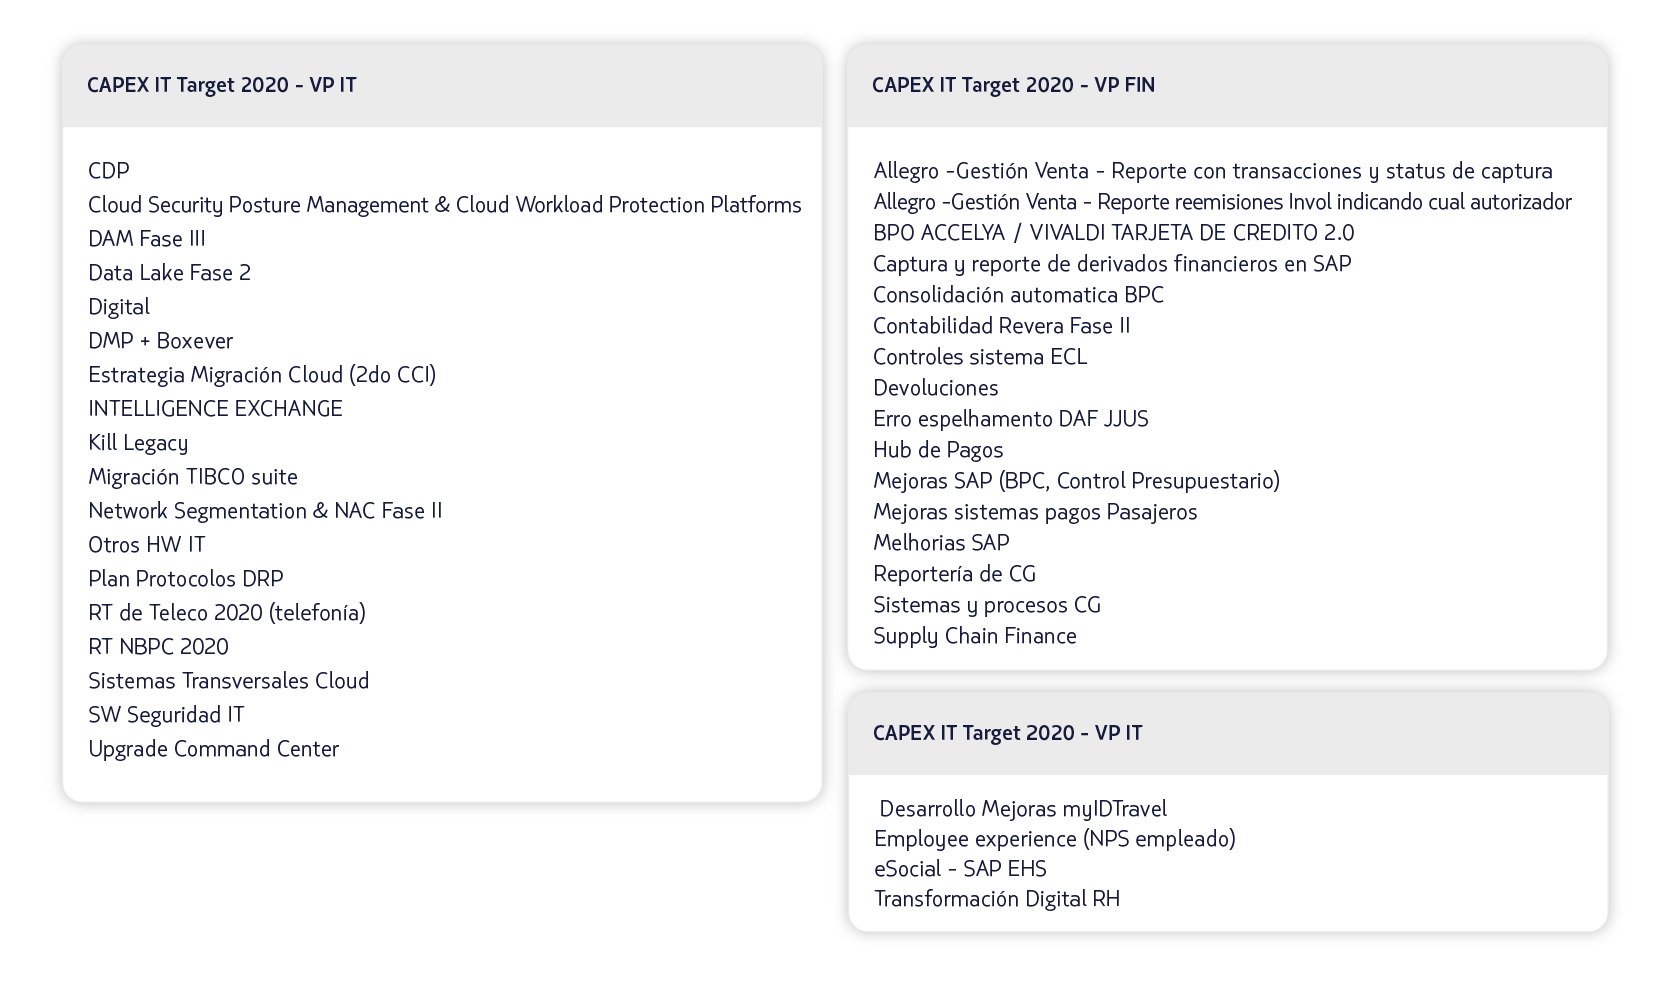
Task: Select Desarrollo Mejoras myIDTravel item
Action: [x=1023, y=809]
